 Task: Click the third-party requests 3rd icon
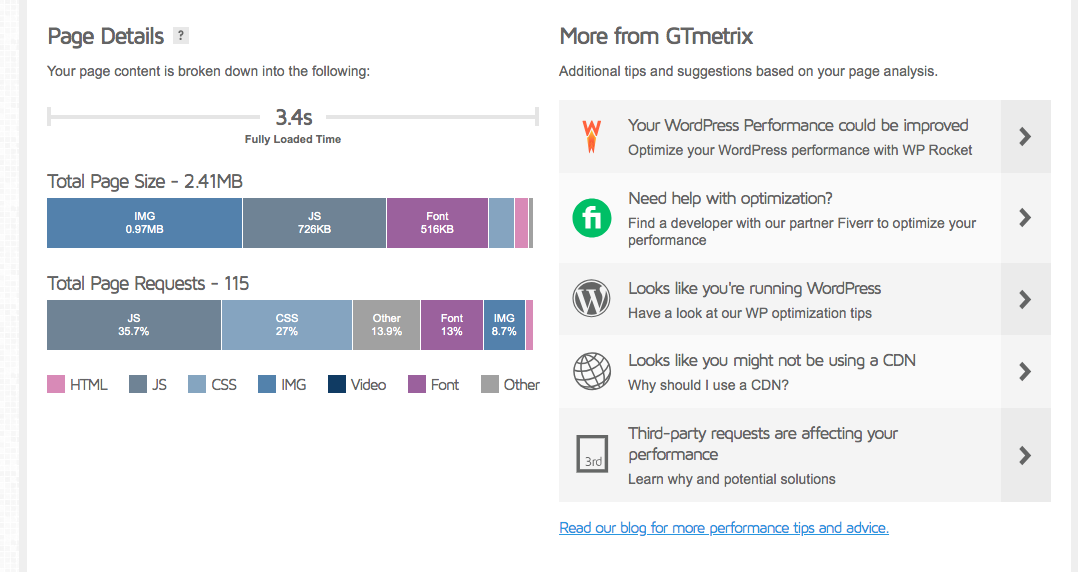593,453
